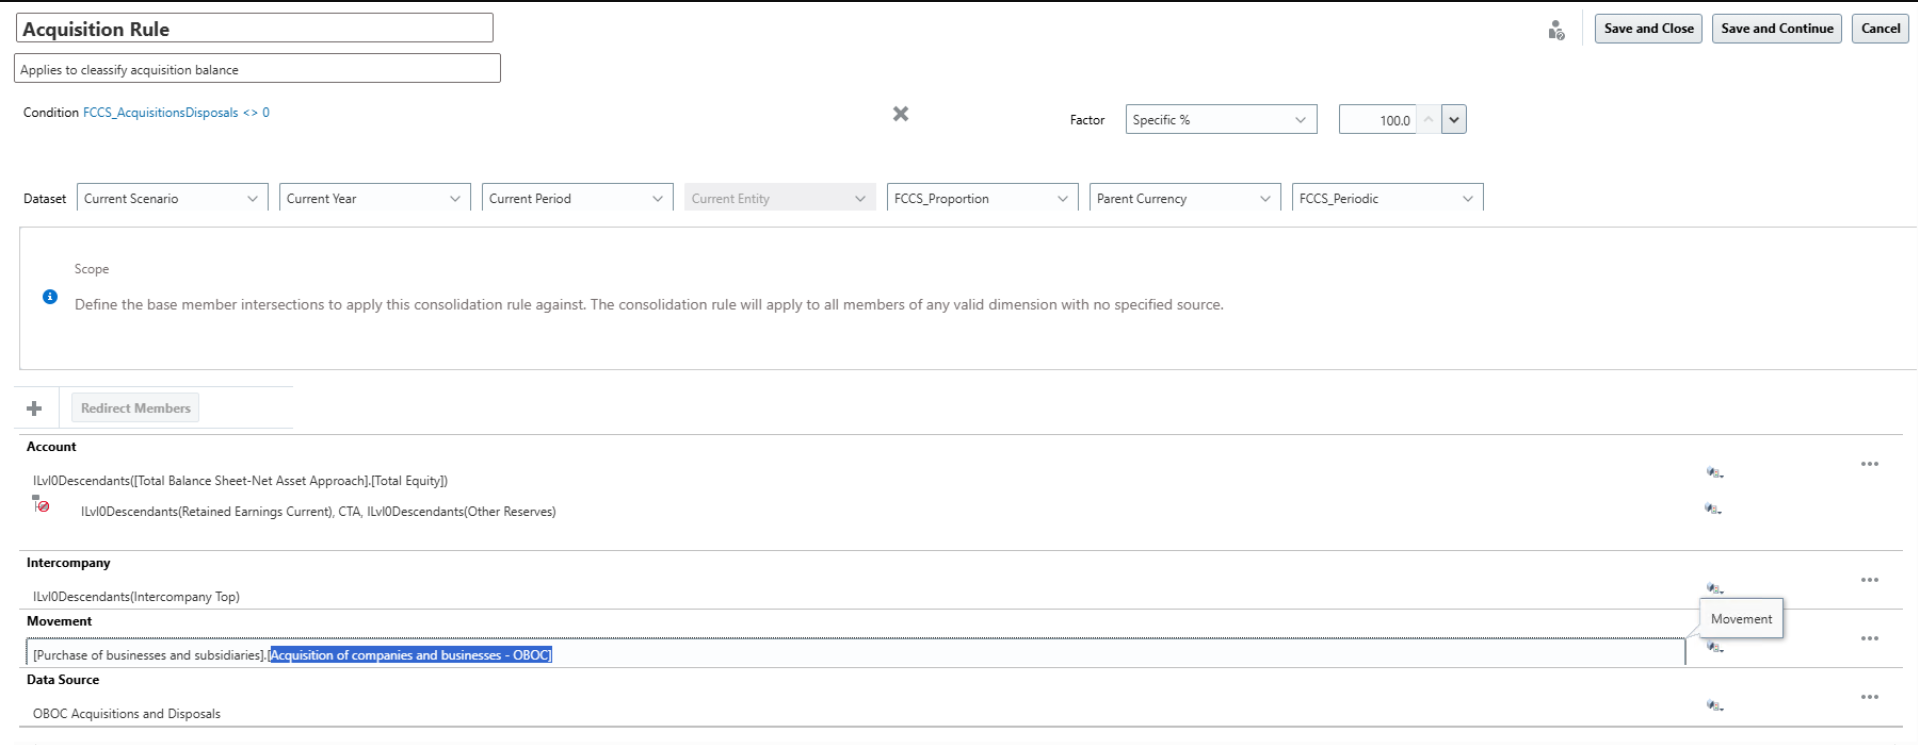Open the member selector for the Retained Earnings exclusion row
Screen dimensions: 1918x745
click(1713, 508)
